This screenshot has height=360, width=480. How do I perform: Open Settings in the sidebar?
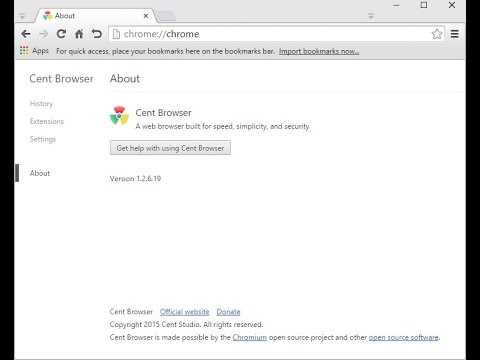(43, 139)
